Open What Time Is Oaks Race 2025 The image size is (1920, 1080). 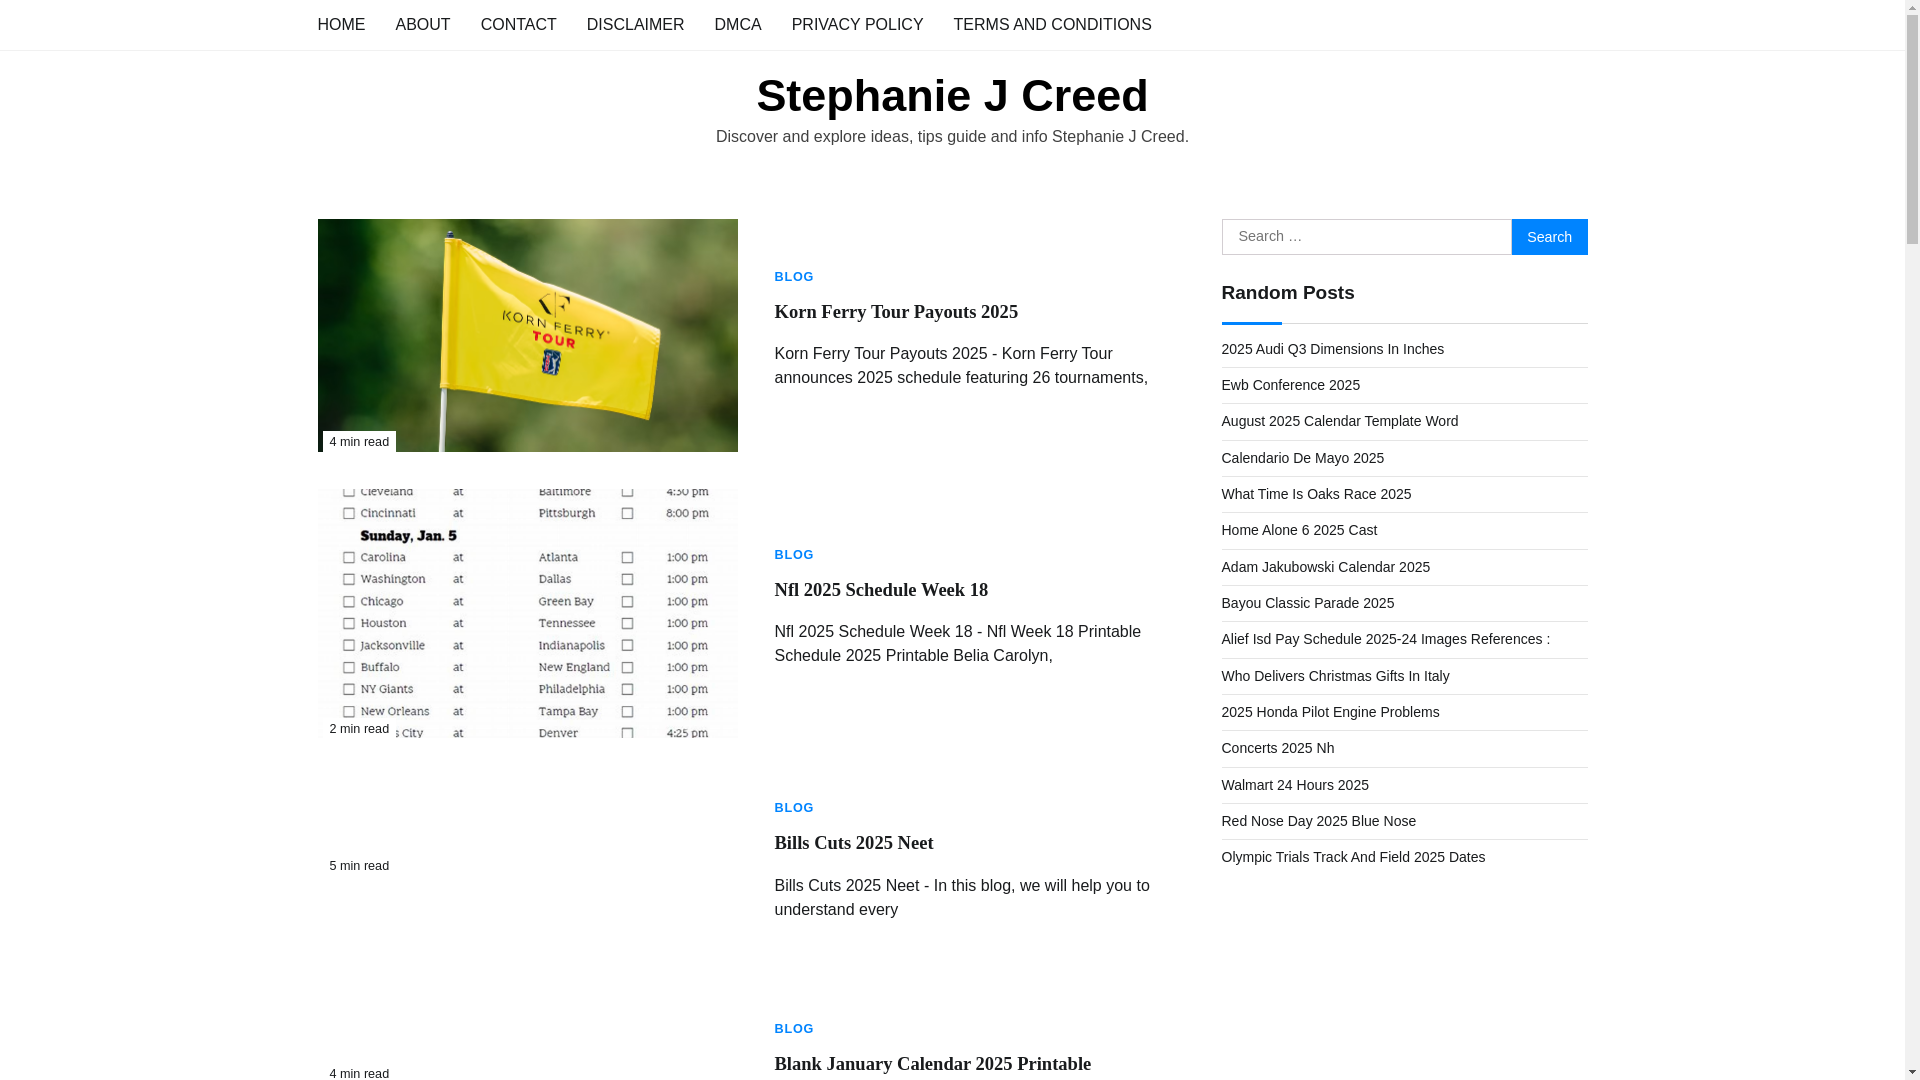tap(1316, 494)
